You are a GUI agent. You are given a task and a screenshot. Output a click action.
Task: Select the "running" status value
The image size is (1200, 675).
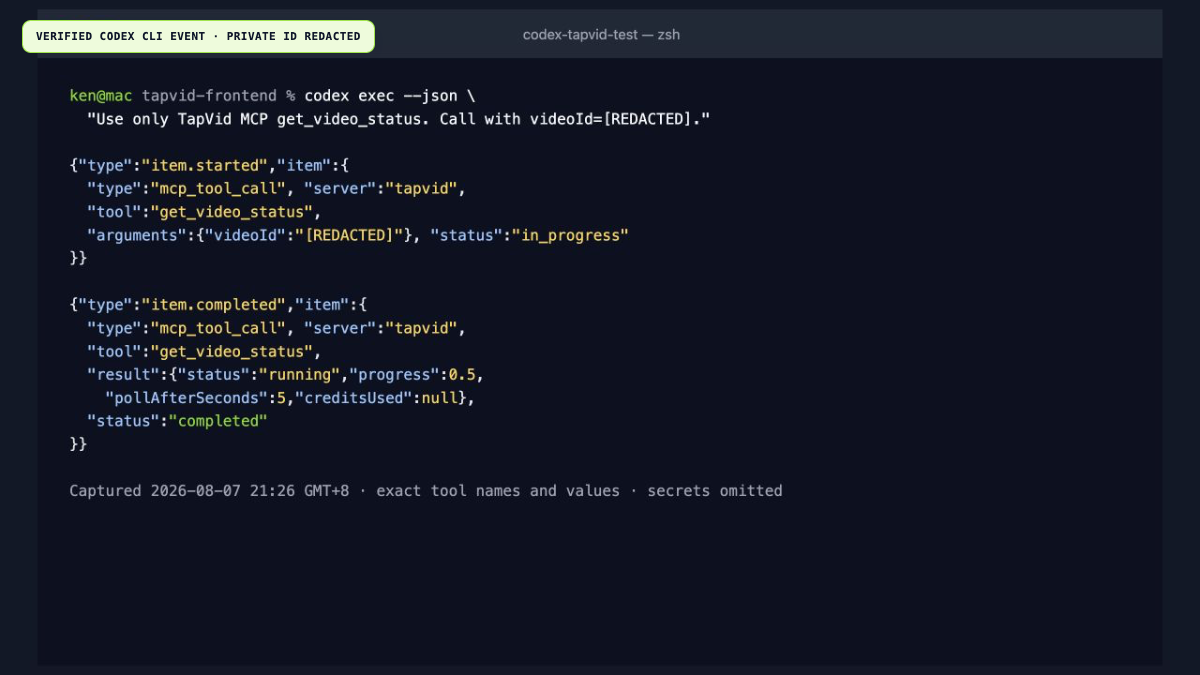coord(299,375)
